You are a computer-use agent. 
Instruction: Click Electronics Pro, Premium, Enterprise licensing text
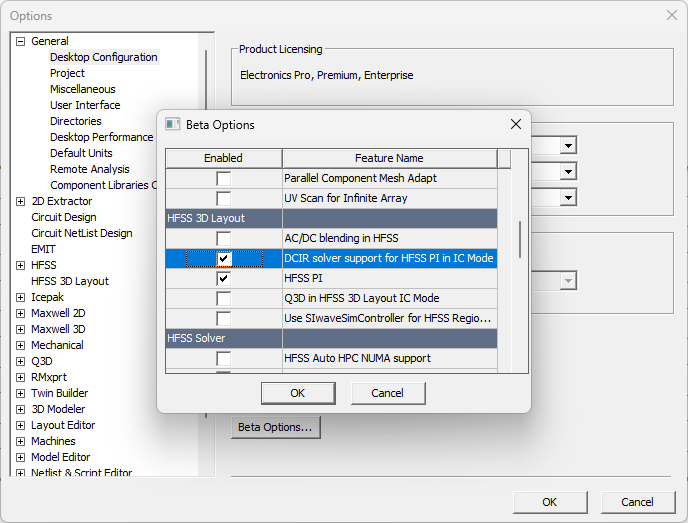click(x=326, y=75)
